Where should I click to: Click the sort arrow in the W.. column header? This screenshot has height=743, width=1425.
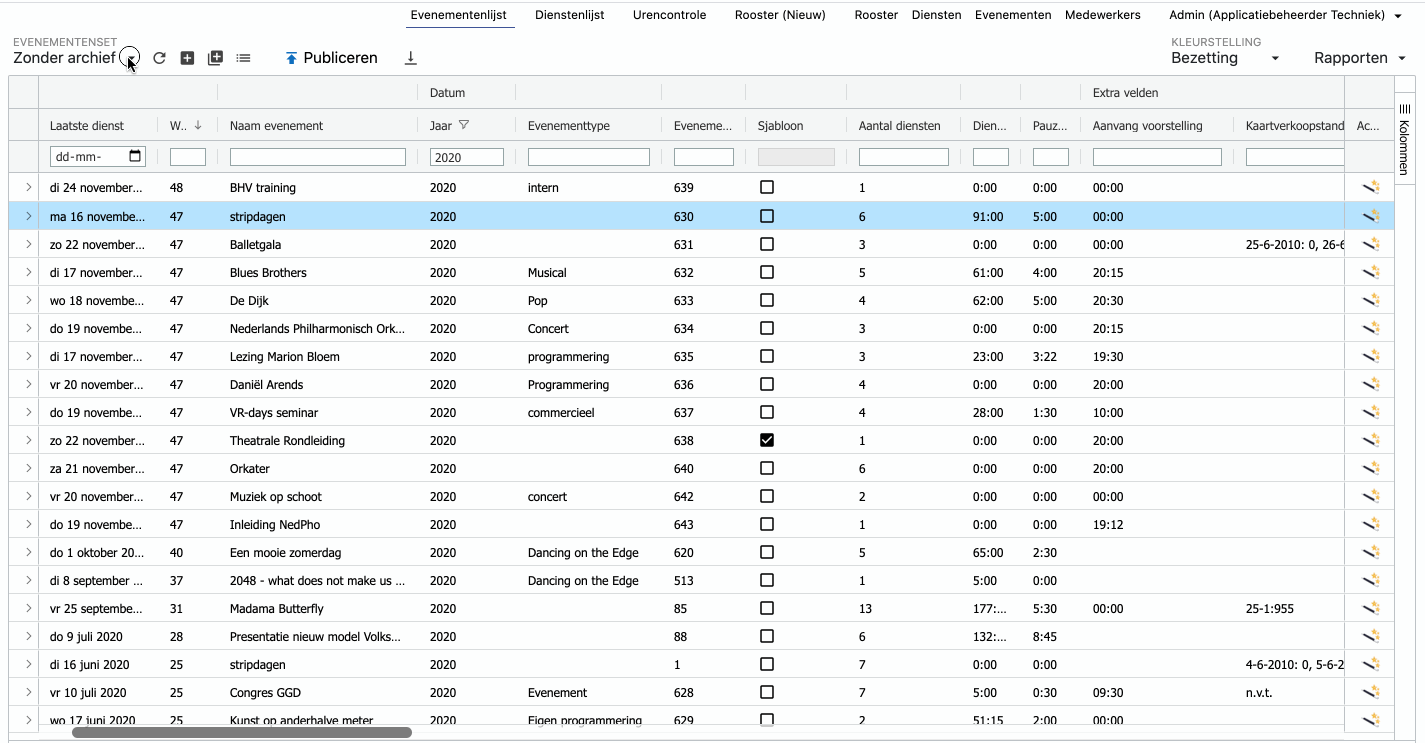tap(198, 125)
